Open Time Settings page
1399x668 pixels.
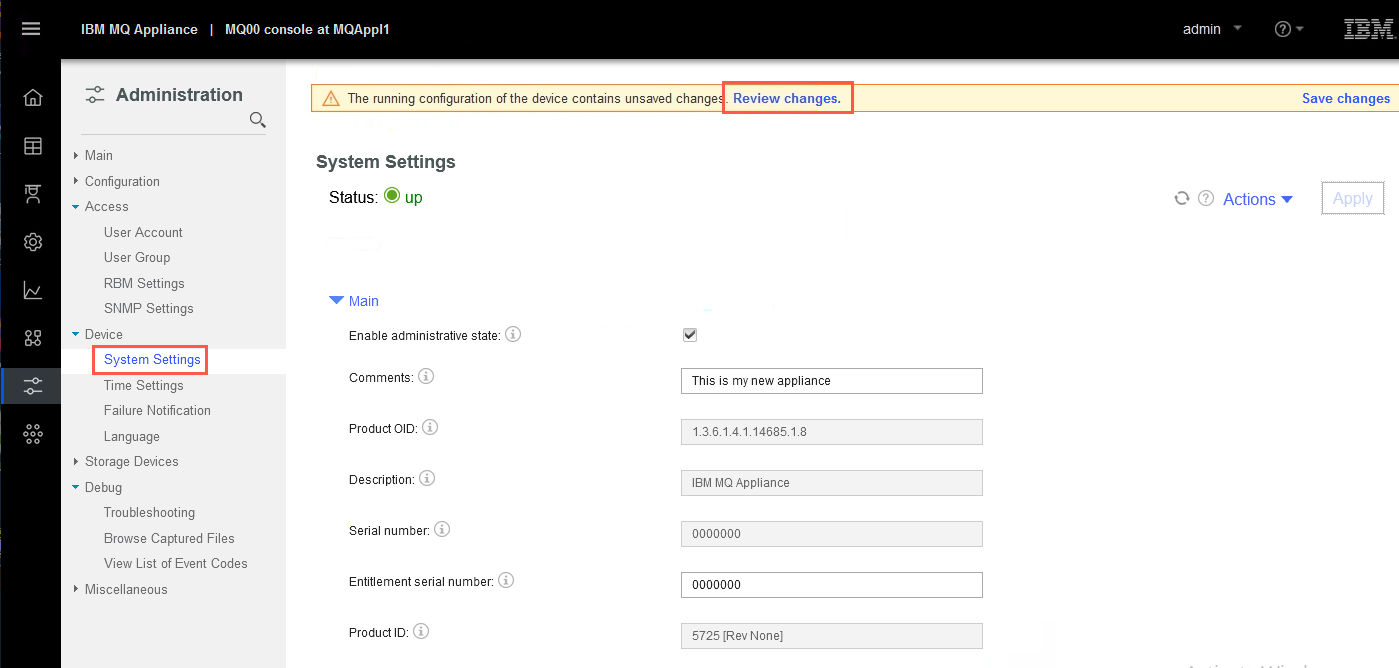point(144,385)
